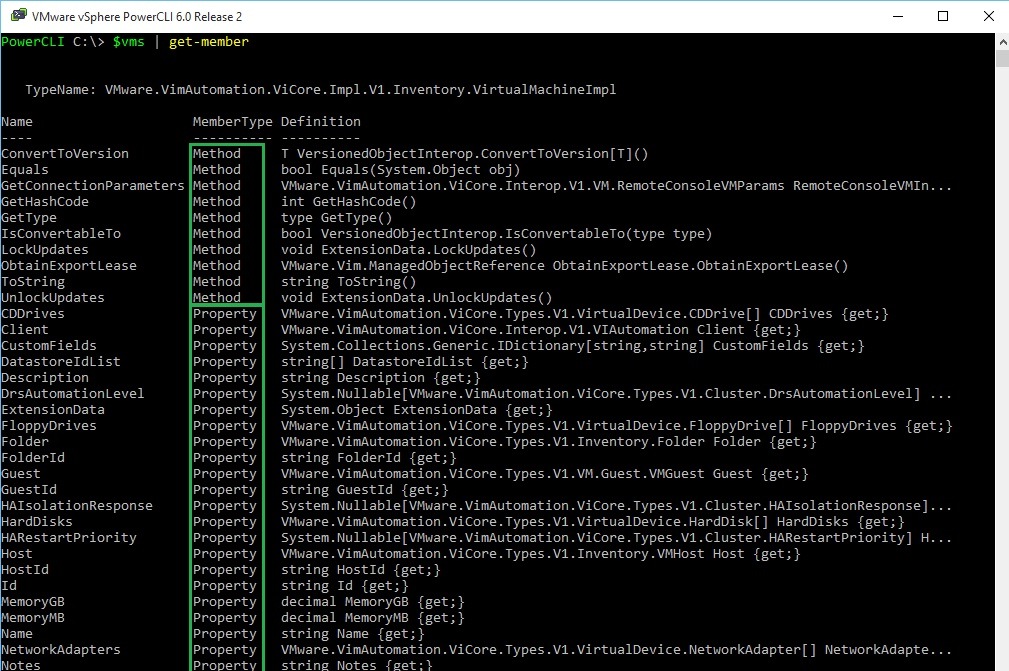Click the 'ObtainExportLease' member name
This screenshot has height=671, width=1009.
[x=69, y=266]
